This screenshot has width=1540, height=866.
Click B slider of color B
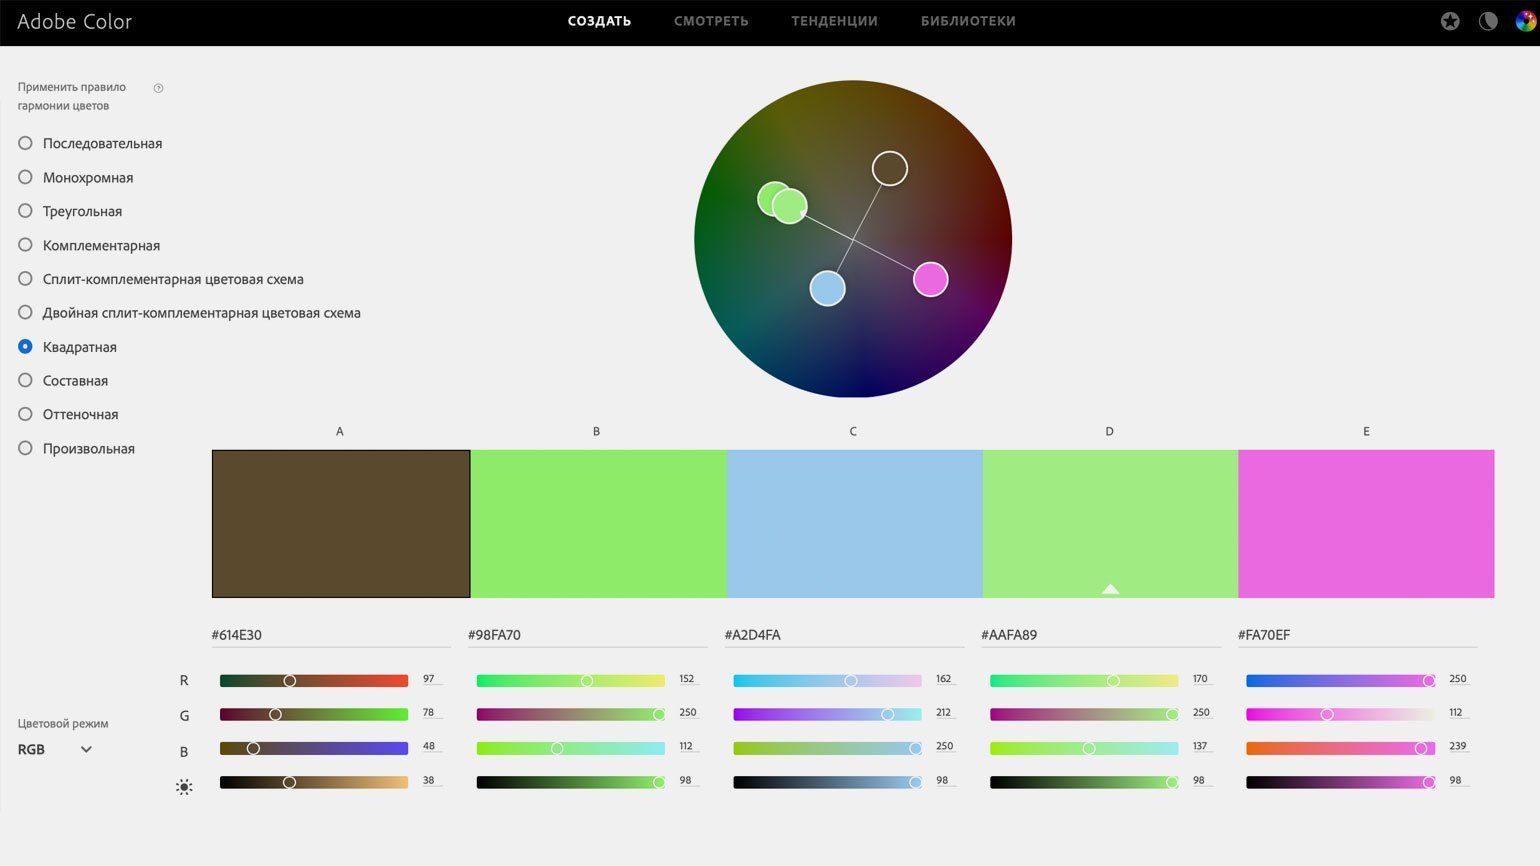click(571, 748)
